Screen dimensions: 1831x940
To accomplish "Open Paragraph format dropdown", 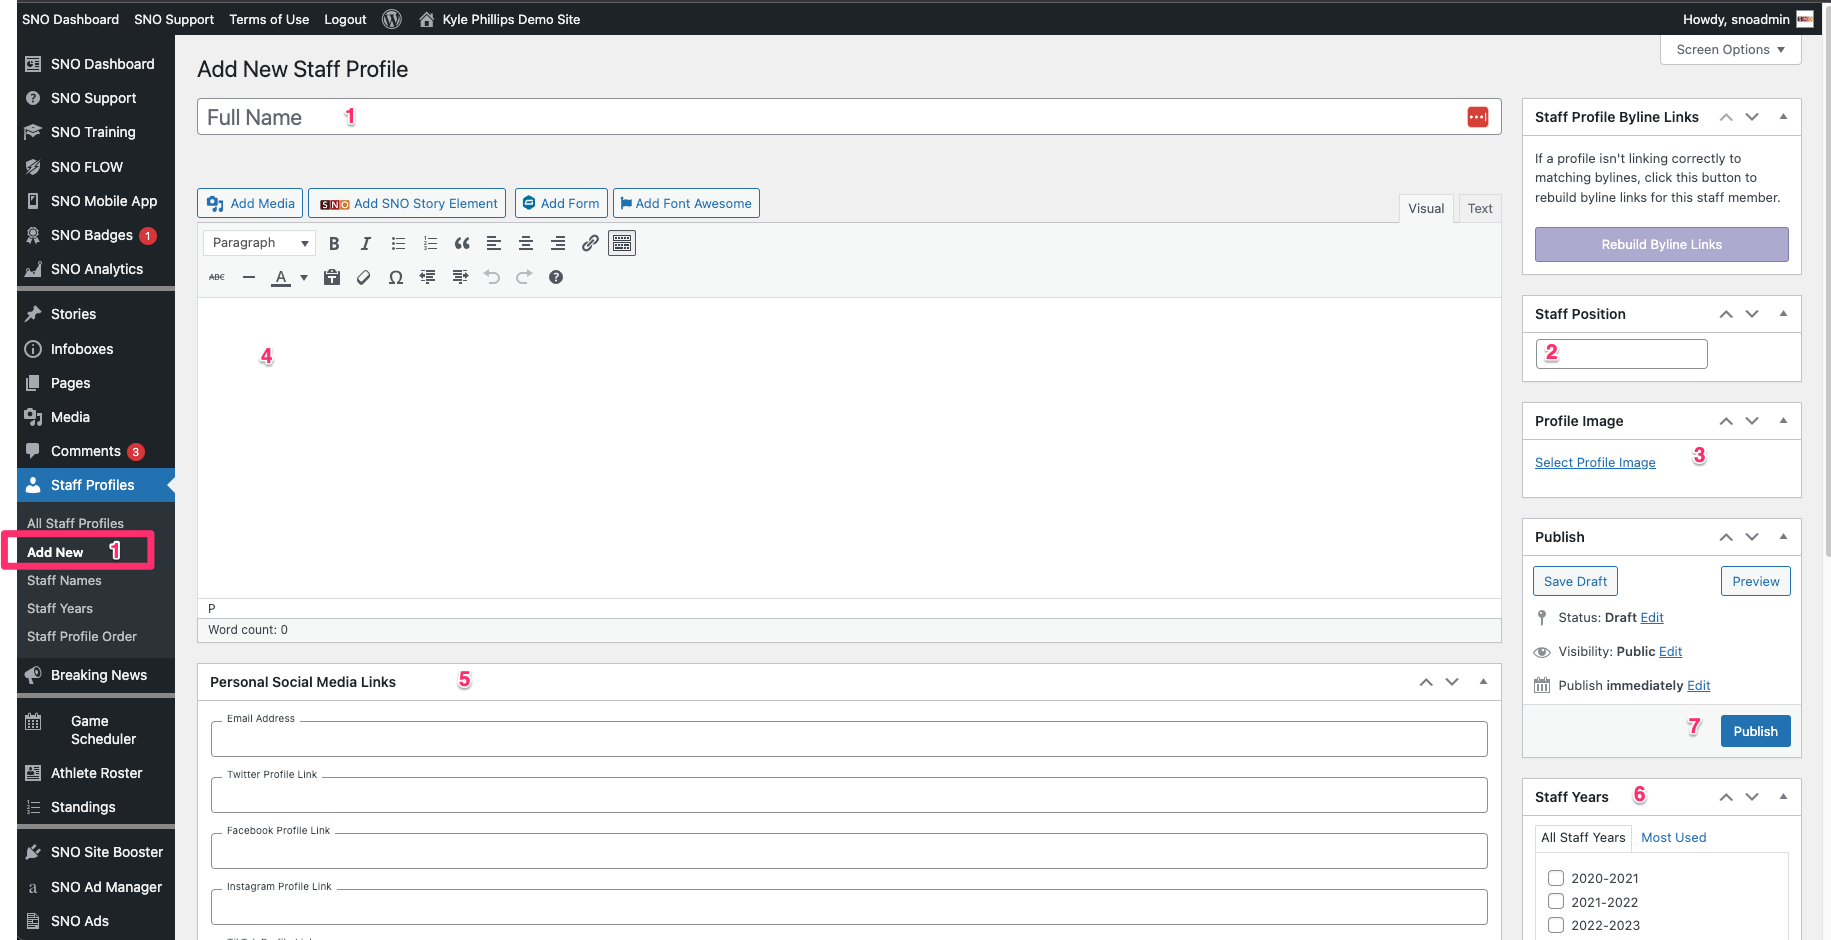I will [260, 243].
